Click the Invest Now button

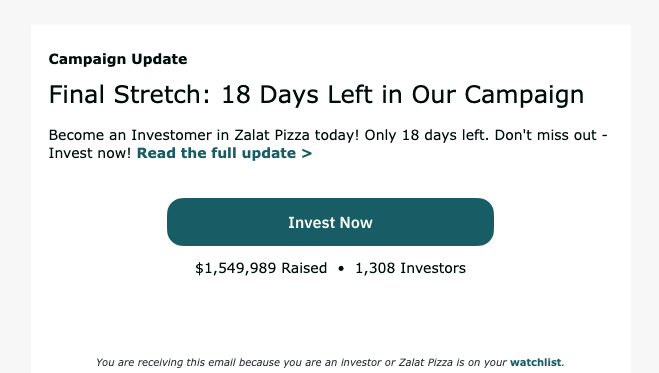(x=330, y=222)
